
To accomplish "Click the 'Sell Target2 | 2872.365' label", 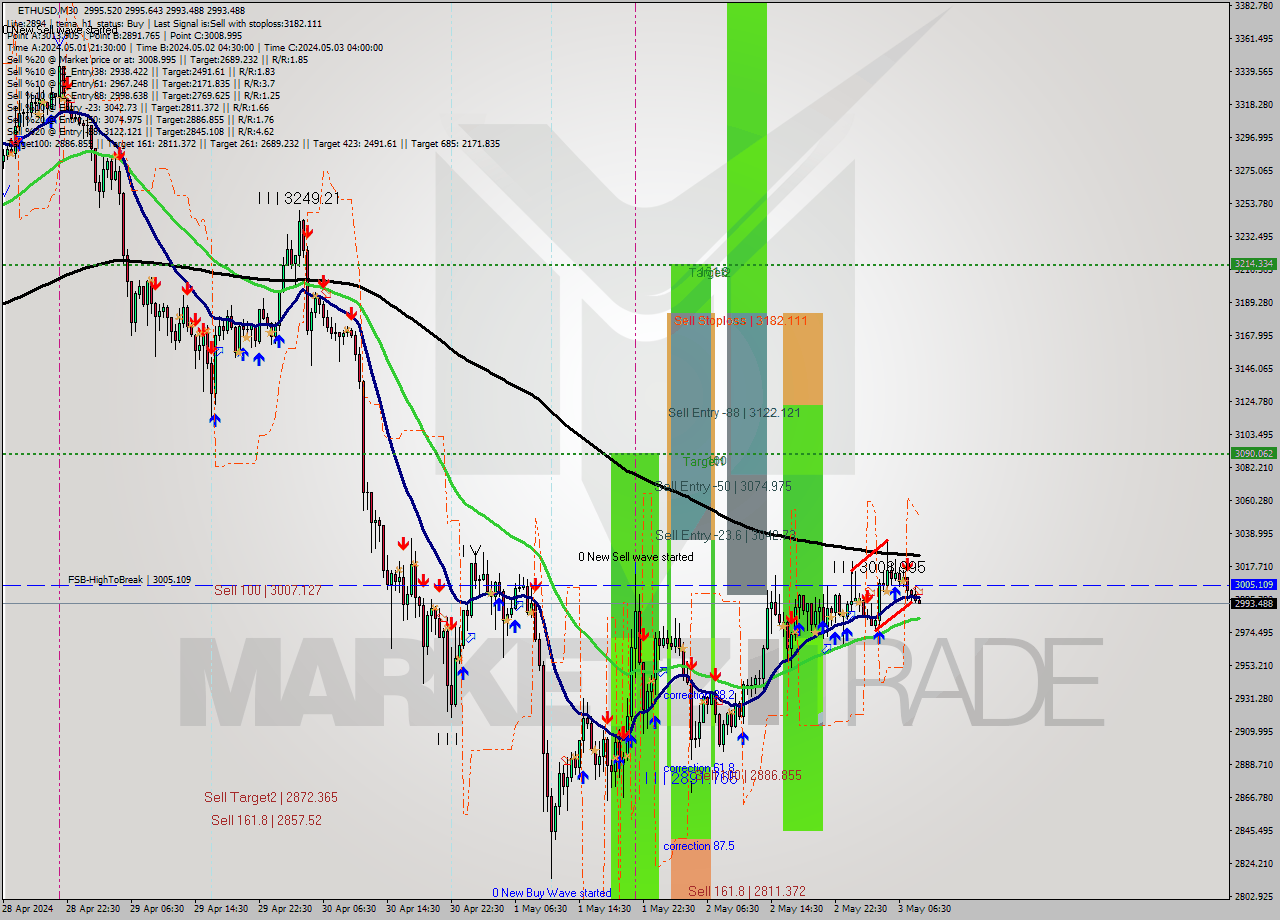I will coord(270,797).
